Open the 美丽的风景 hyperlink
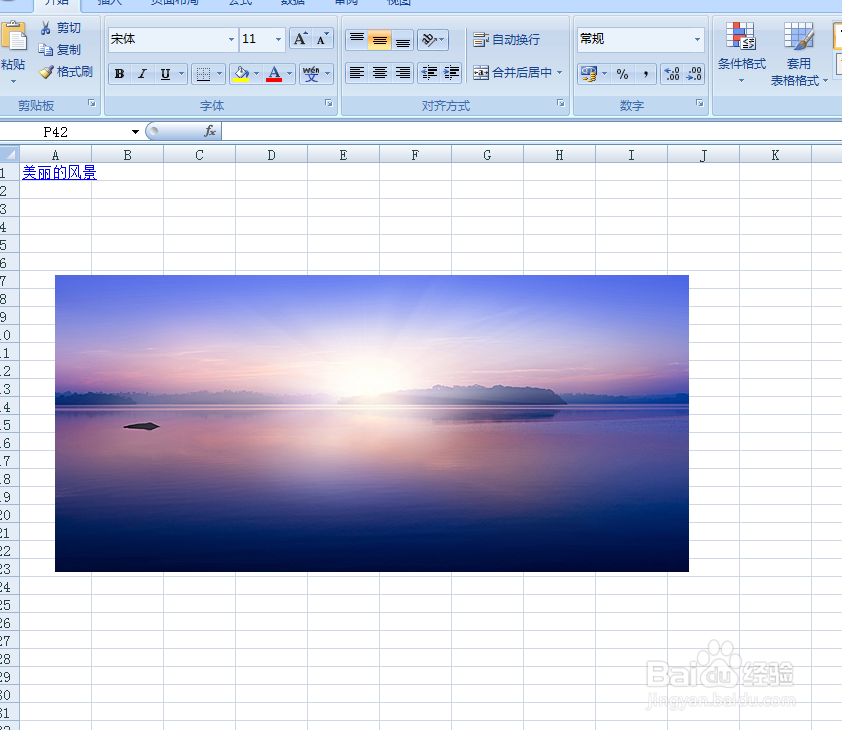 click(x=60, y=172)
